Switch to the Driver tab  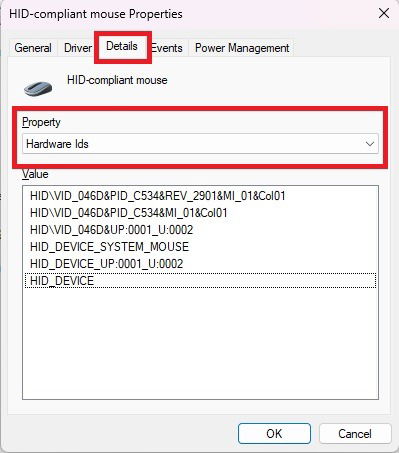(x=78, y=48)
